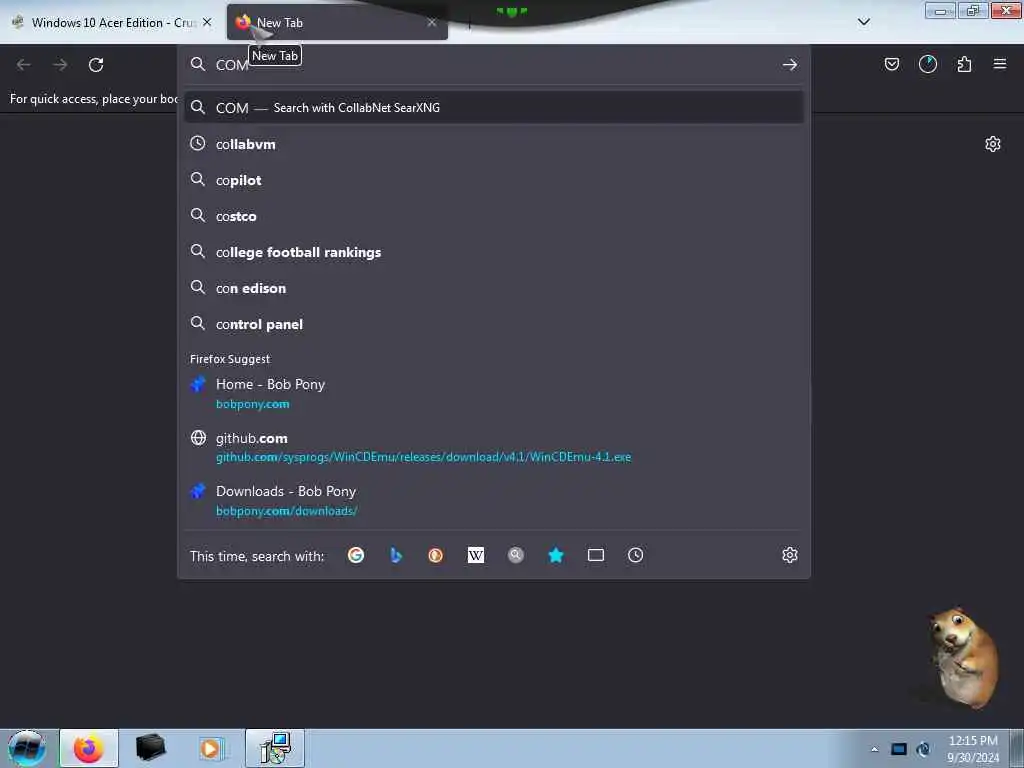Viewport: 1024px width, 768px height.
Task: Choose the con edison suggestion
Action: [494, 288]
